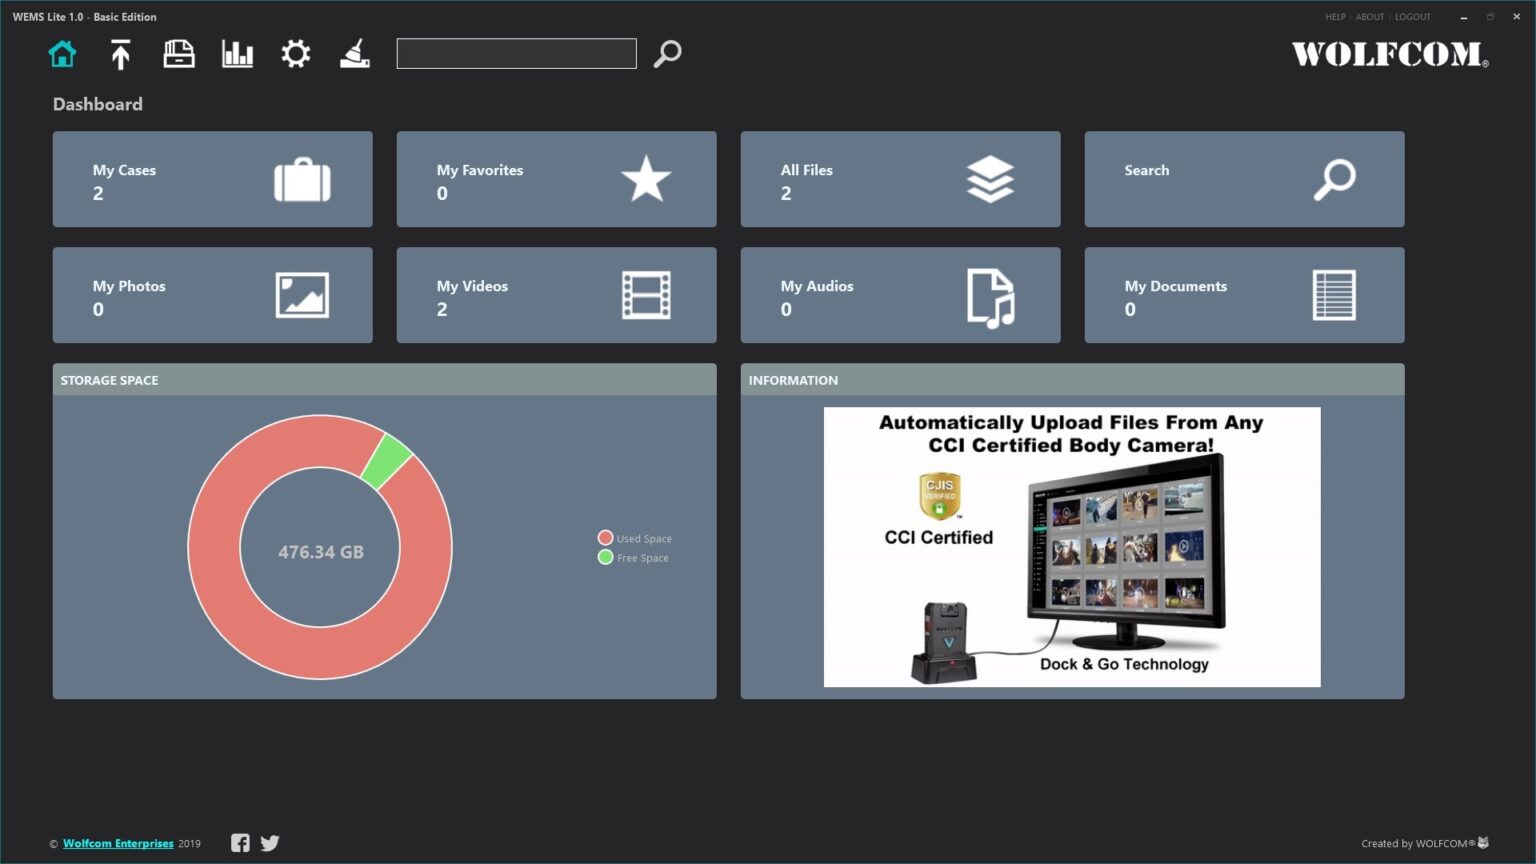Screen dimensions: 1536x864
Task: Open Wolfcom's Twitter icon
Action: (269, 843)
